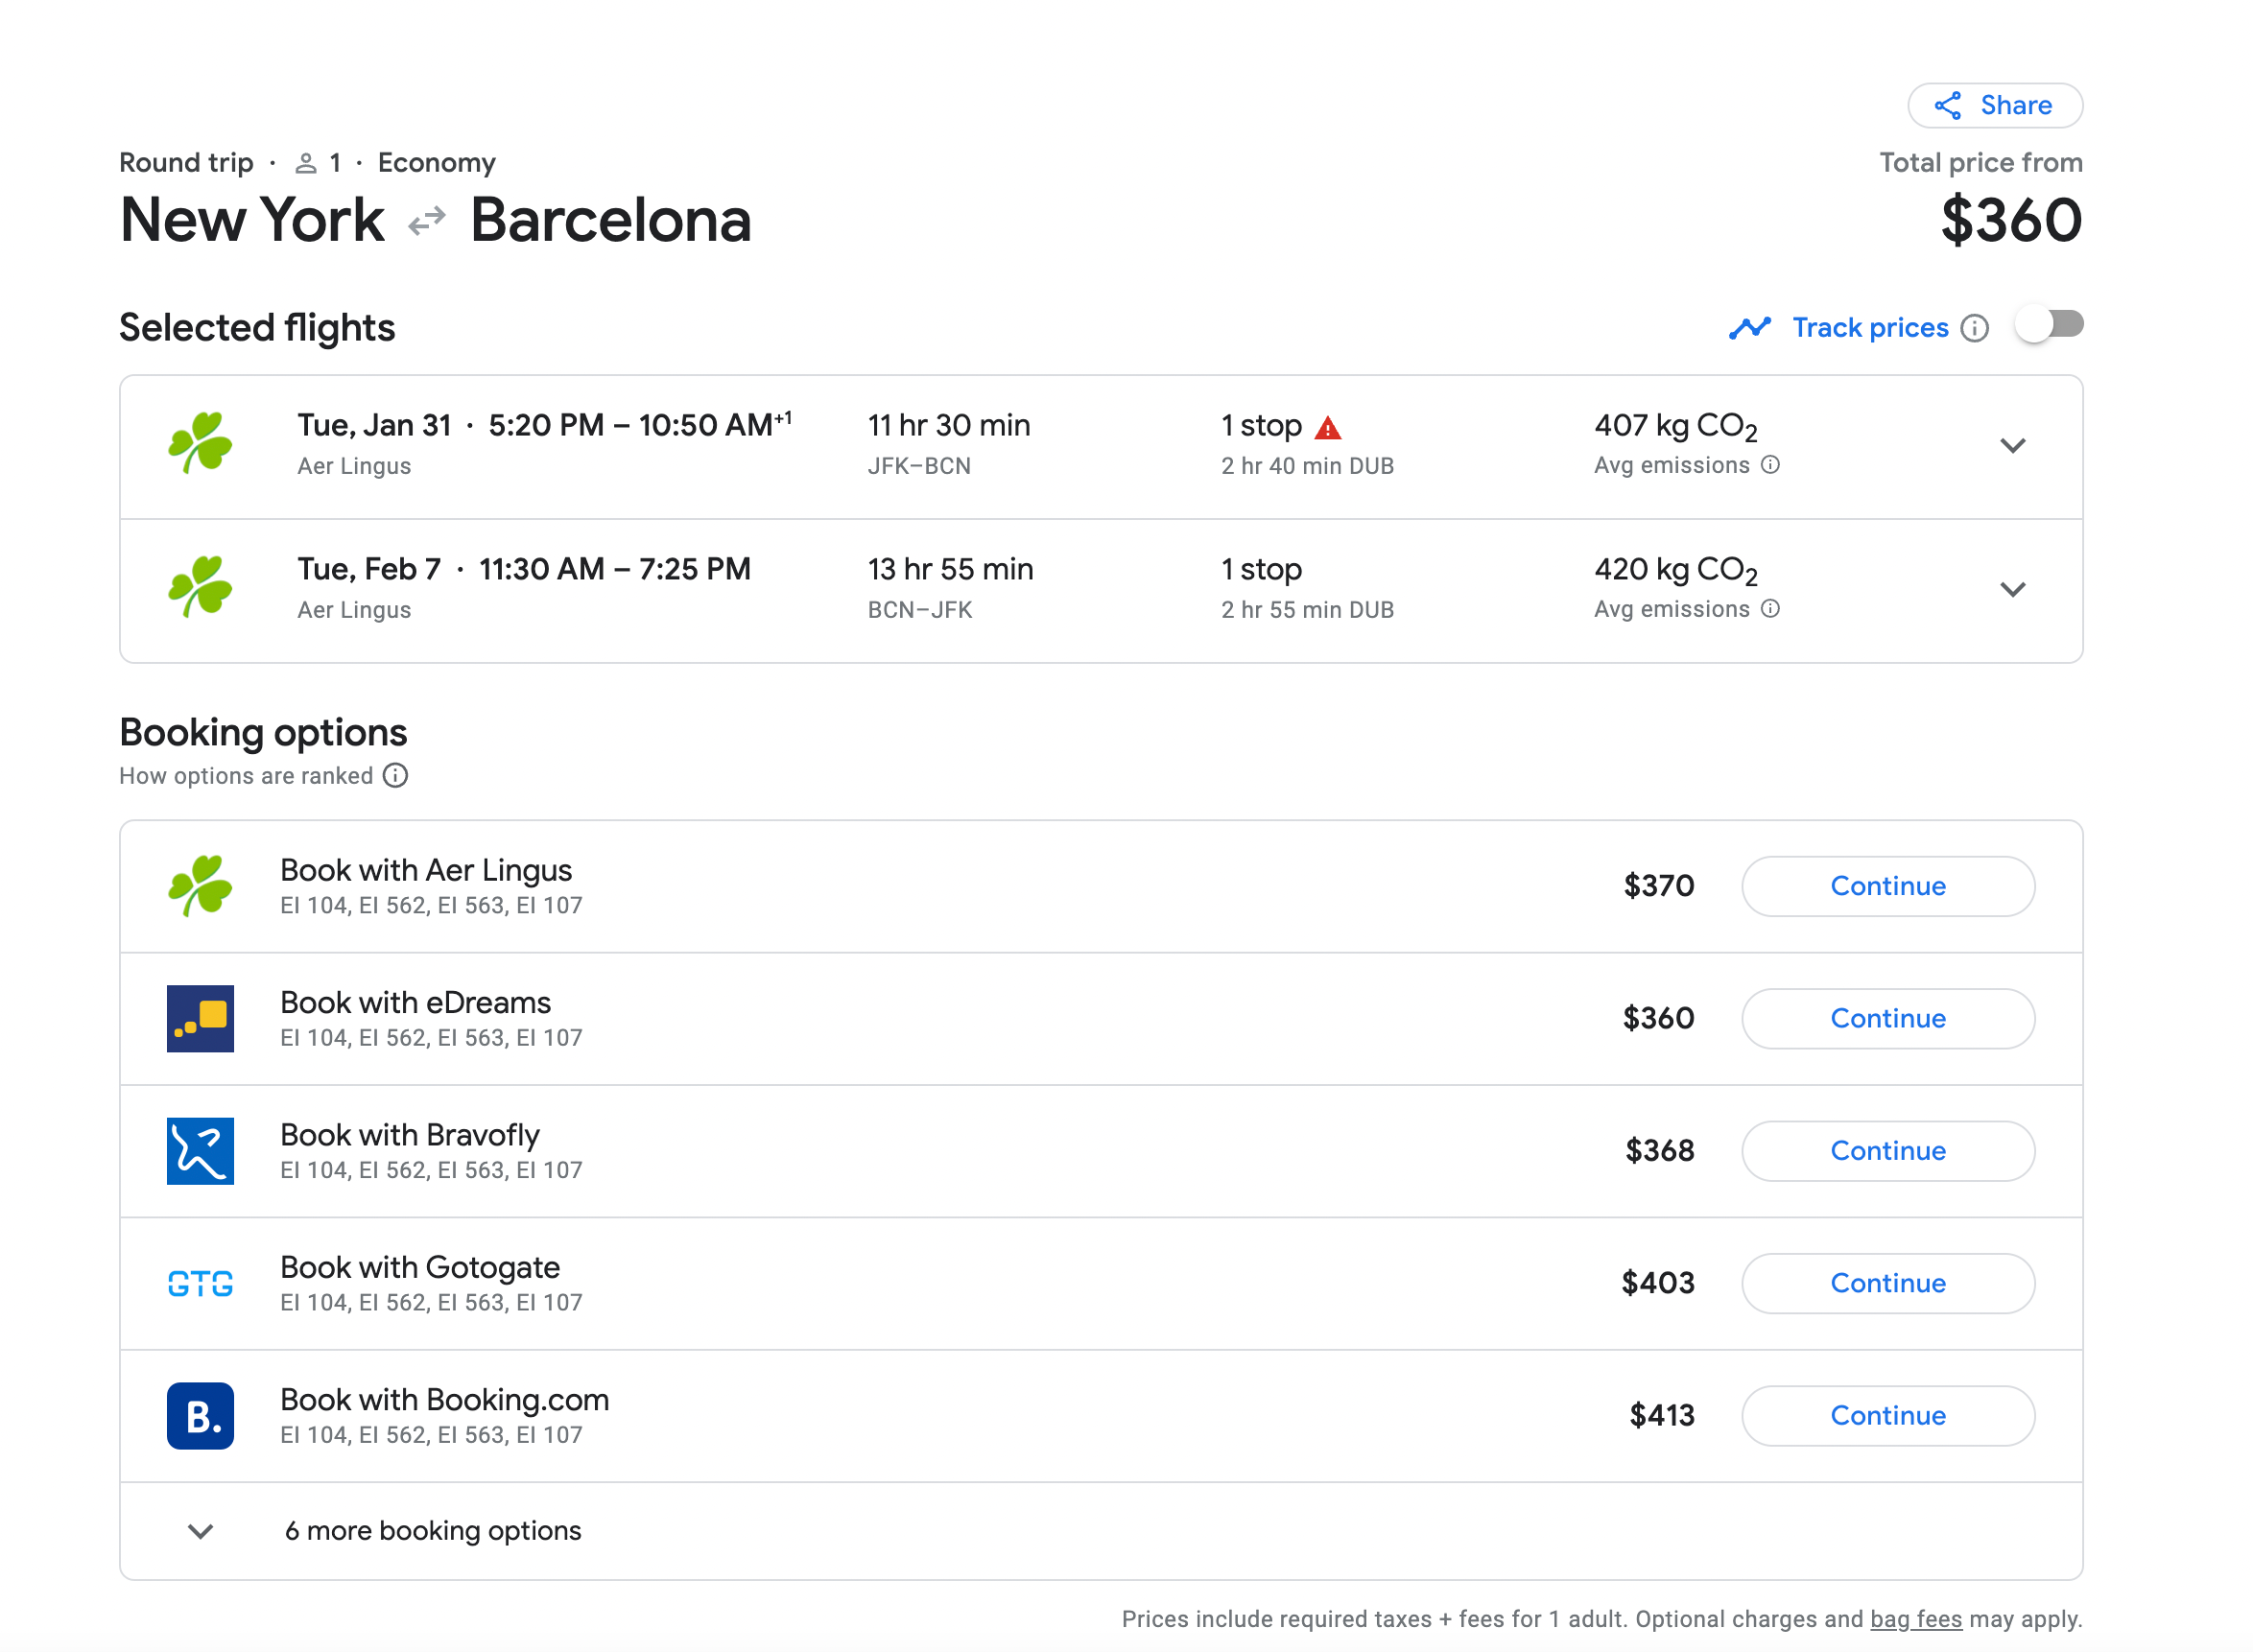Screen dimensions: 2253x1652
Task: Continue booking with Aer Lingus for $370
Action: click(1887, 886)
